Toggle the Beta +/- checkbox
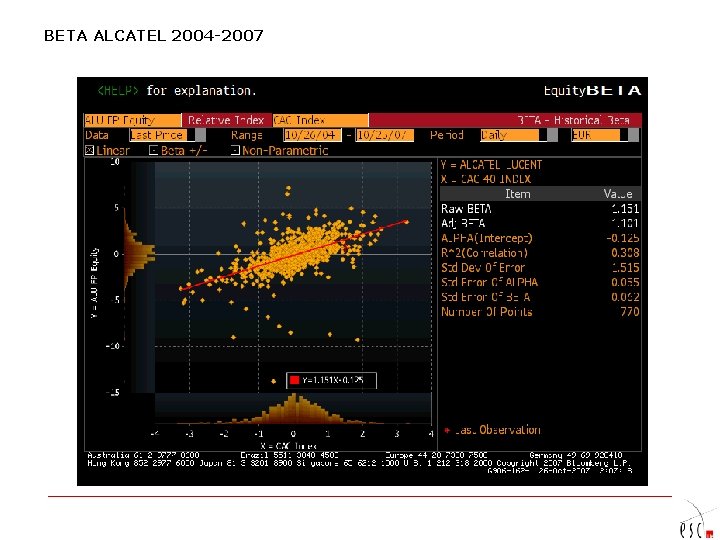The width and height of the screenshot is (720, 540). (154, 150)
